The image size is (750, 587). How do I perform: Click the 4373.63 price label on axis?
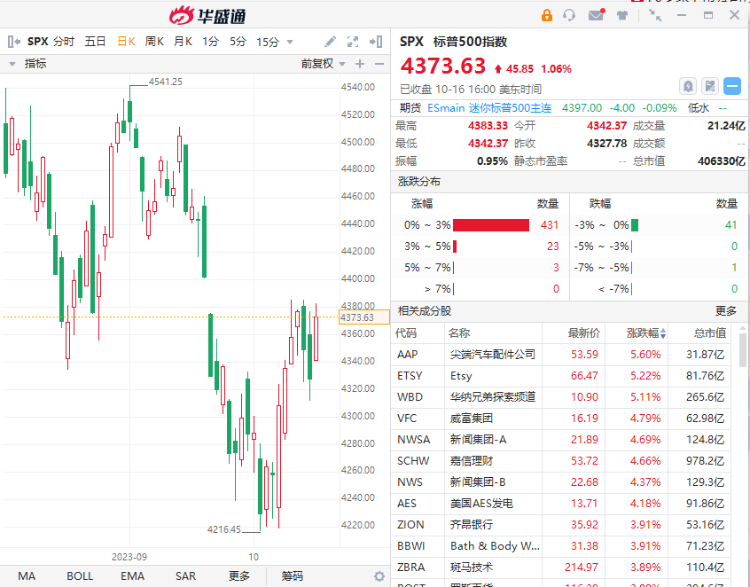364,318
